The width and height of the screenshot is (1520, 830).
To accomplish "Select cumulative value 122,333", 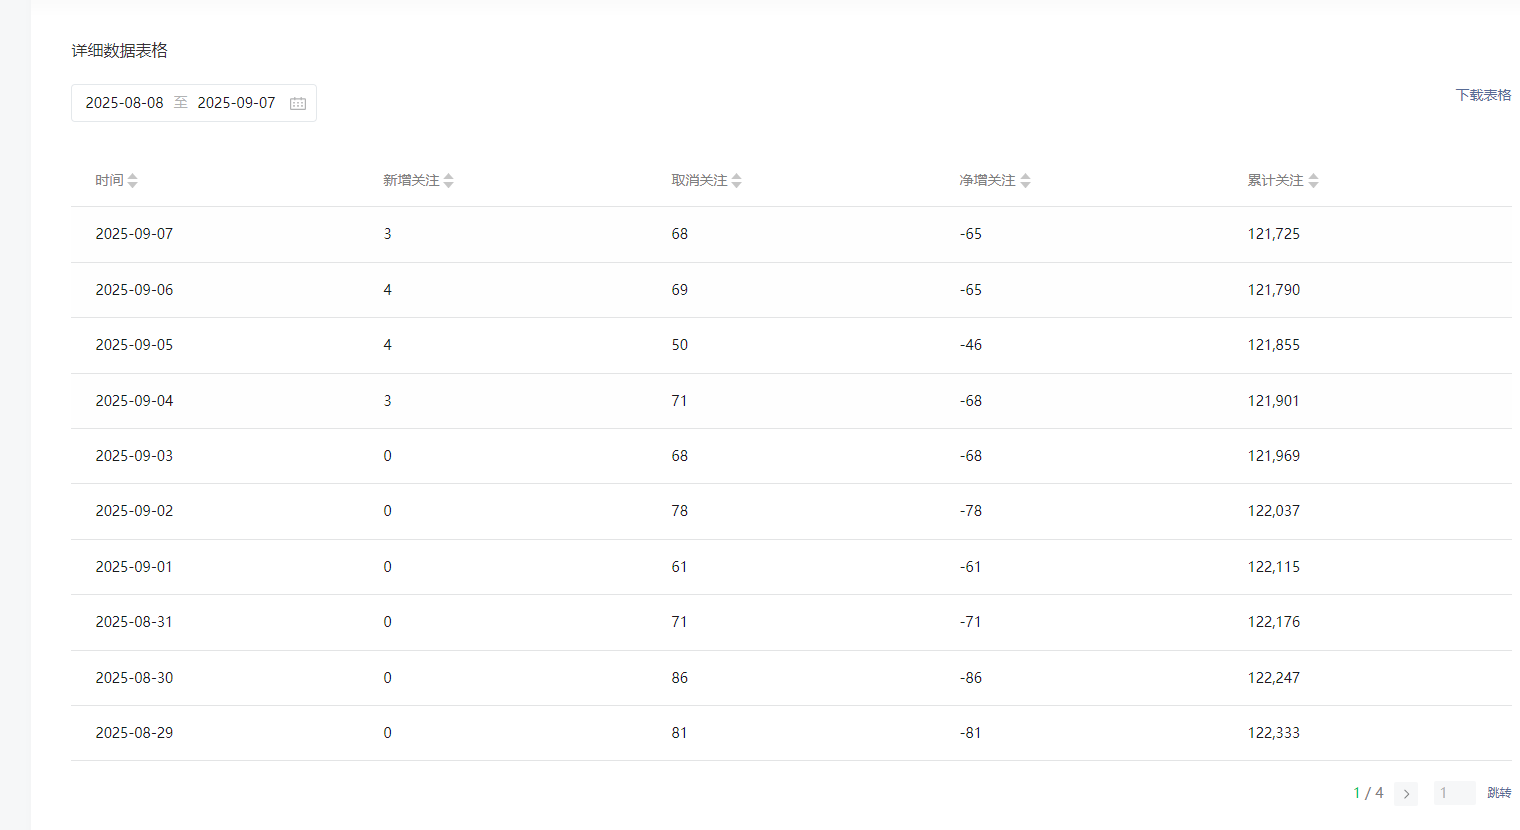I will (1274, 733).
